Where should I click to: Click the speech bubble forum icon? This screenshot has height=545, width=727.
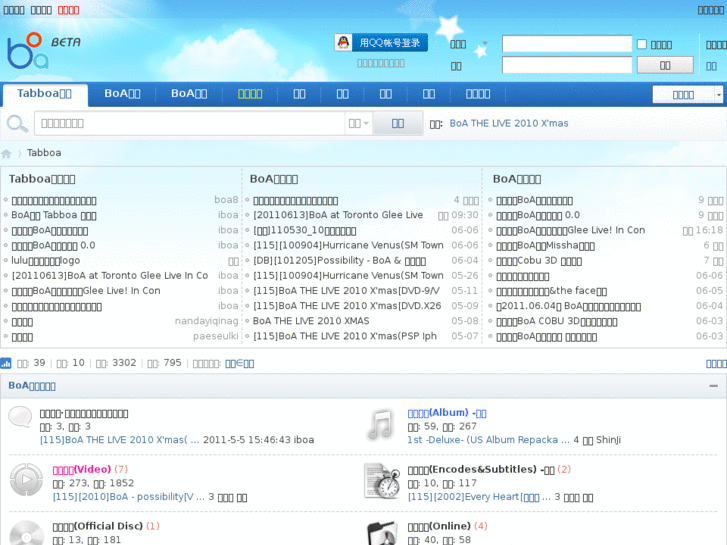pos(22,417)
